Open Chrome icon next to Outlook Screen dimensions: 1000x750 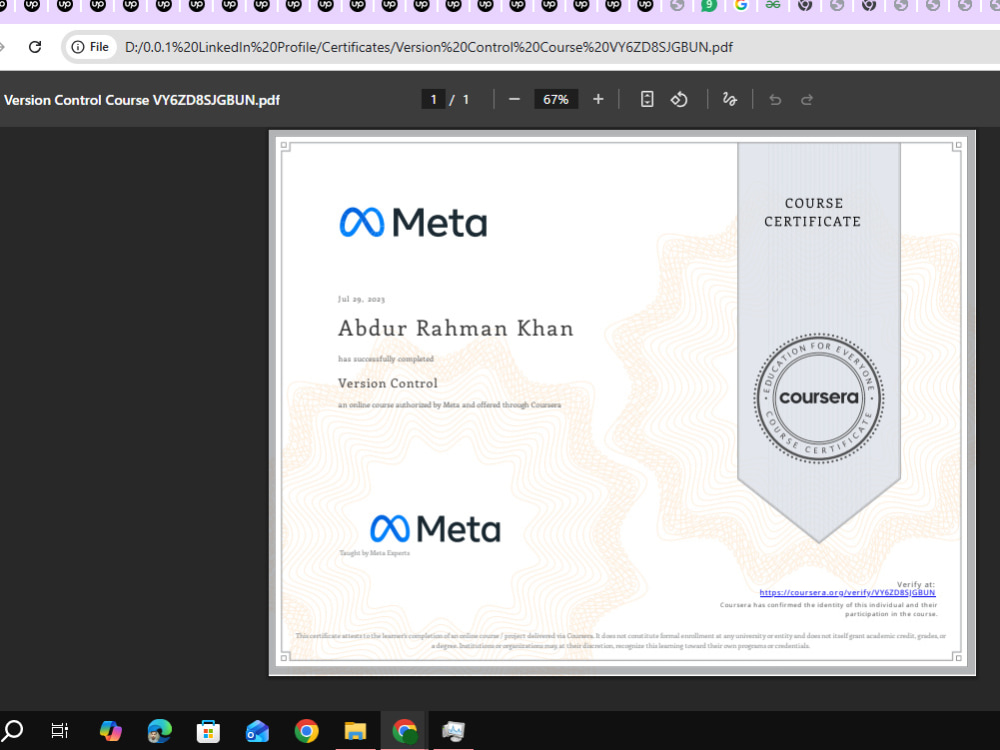click(306, 731)
